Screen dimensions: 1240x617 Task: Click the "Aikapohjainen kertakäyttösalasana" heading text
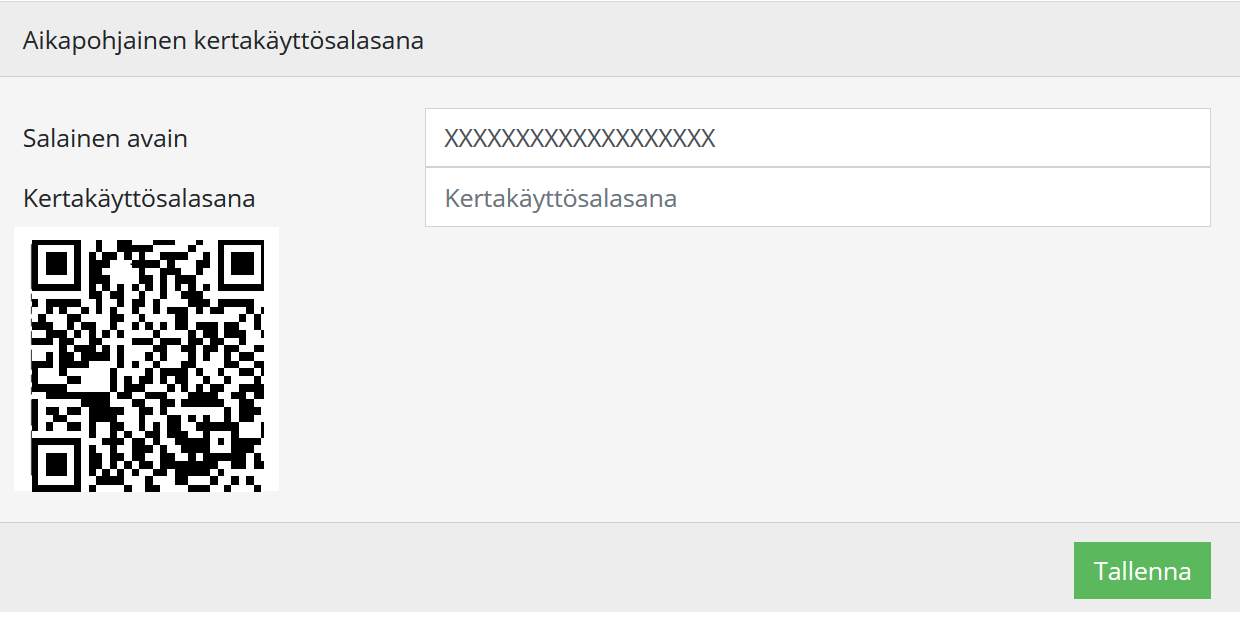(223, 41)
